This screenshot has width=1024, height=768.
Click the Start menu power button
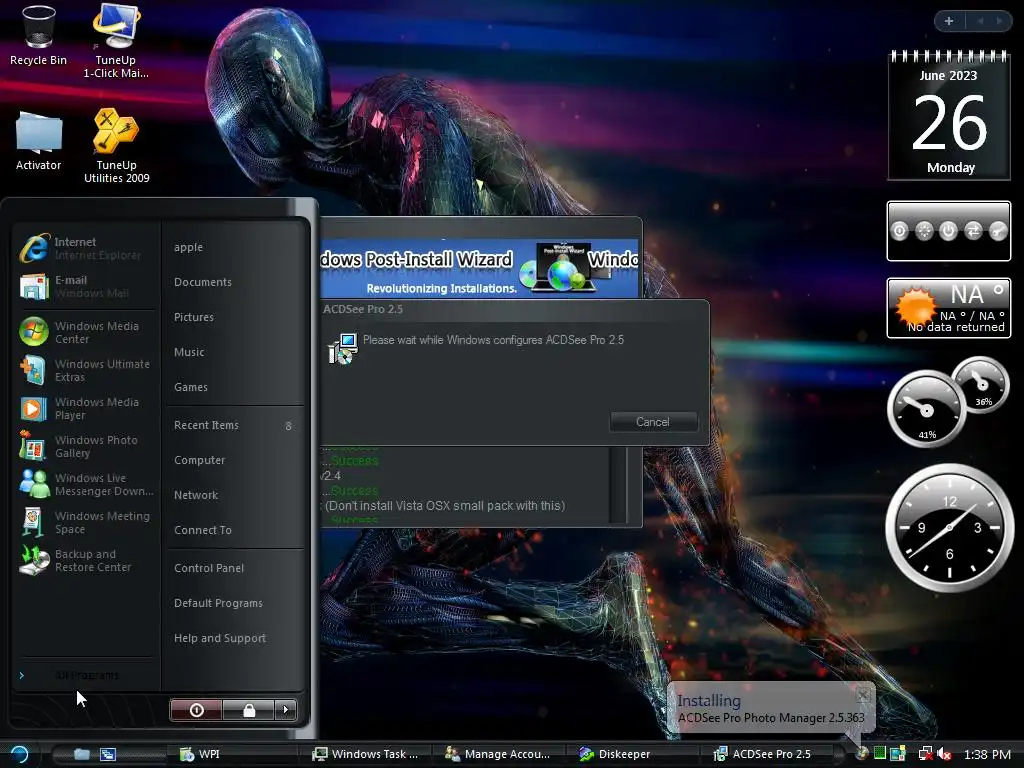tap(196, 710)
